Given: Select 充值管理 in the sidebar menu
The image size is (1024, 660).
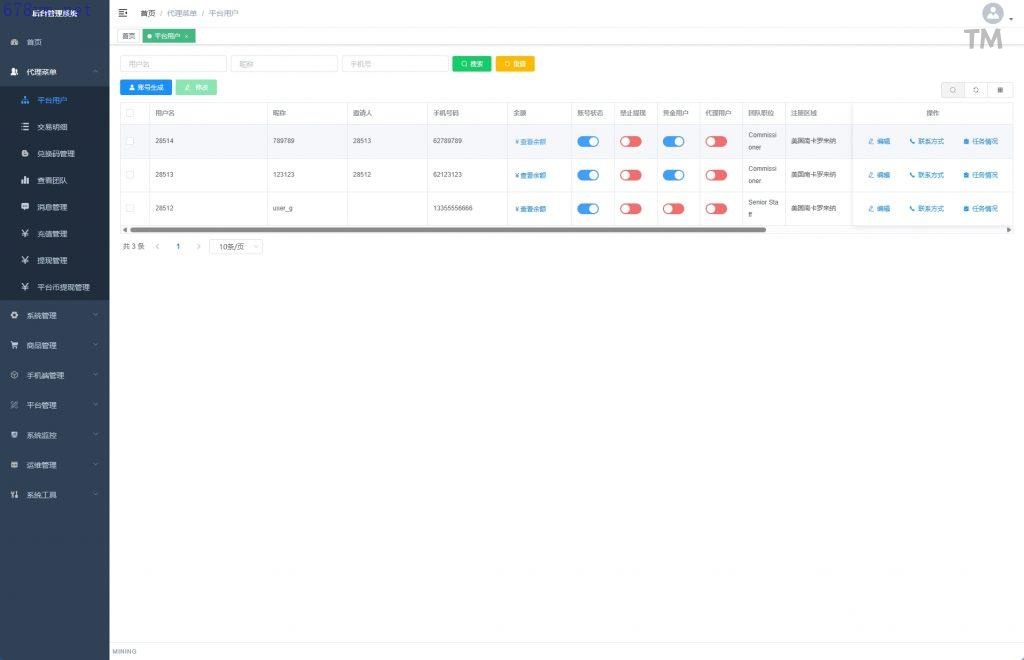Looking at the screenshot, I should point(52,234).
